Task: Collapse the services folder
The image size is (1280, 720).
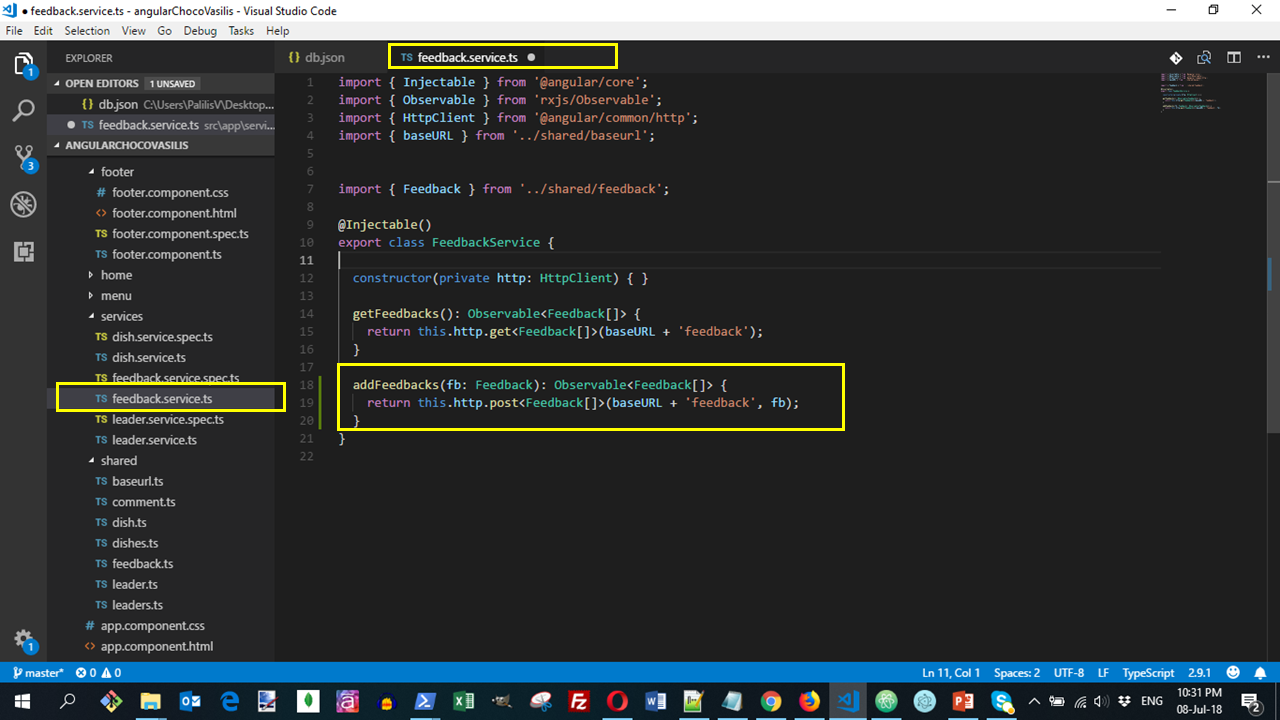Action: point(121,316)
